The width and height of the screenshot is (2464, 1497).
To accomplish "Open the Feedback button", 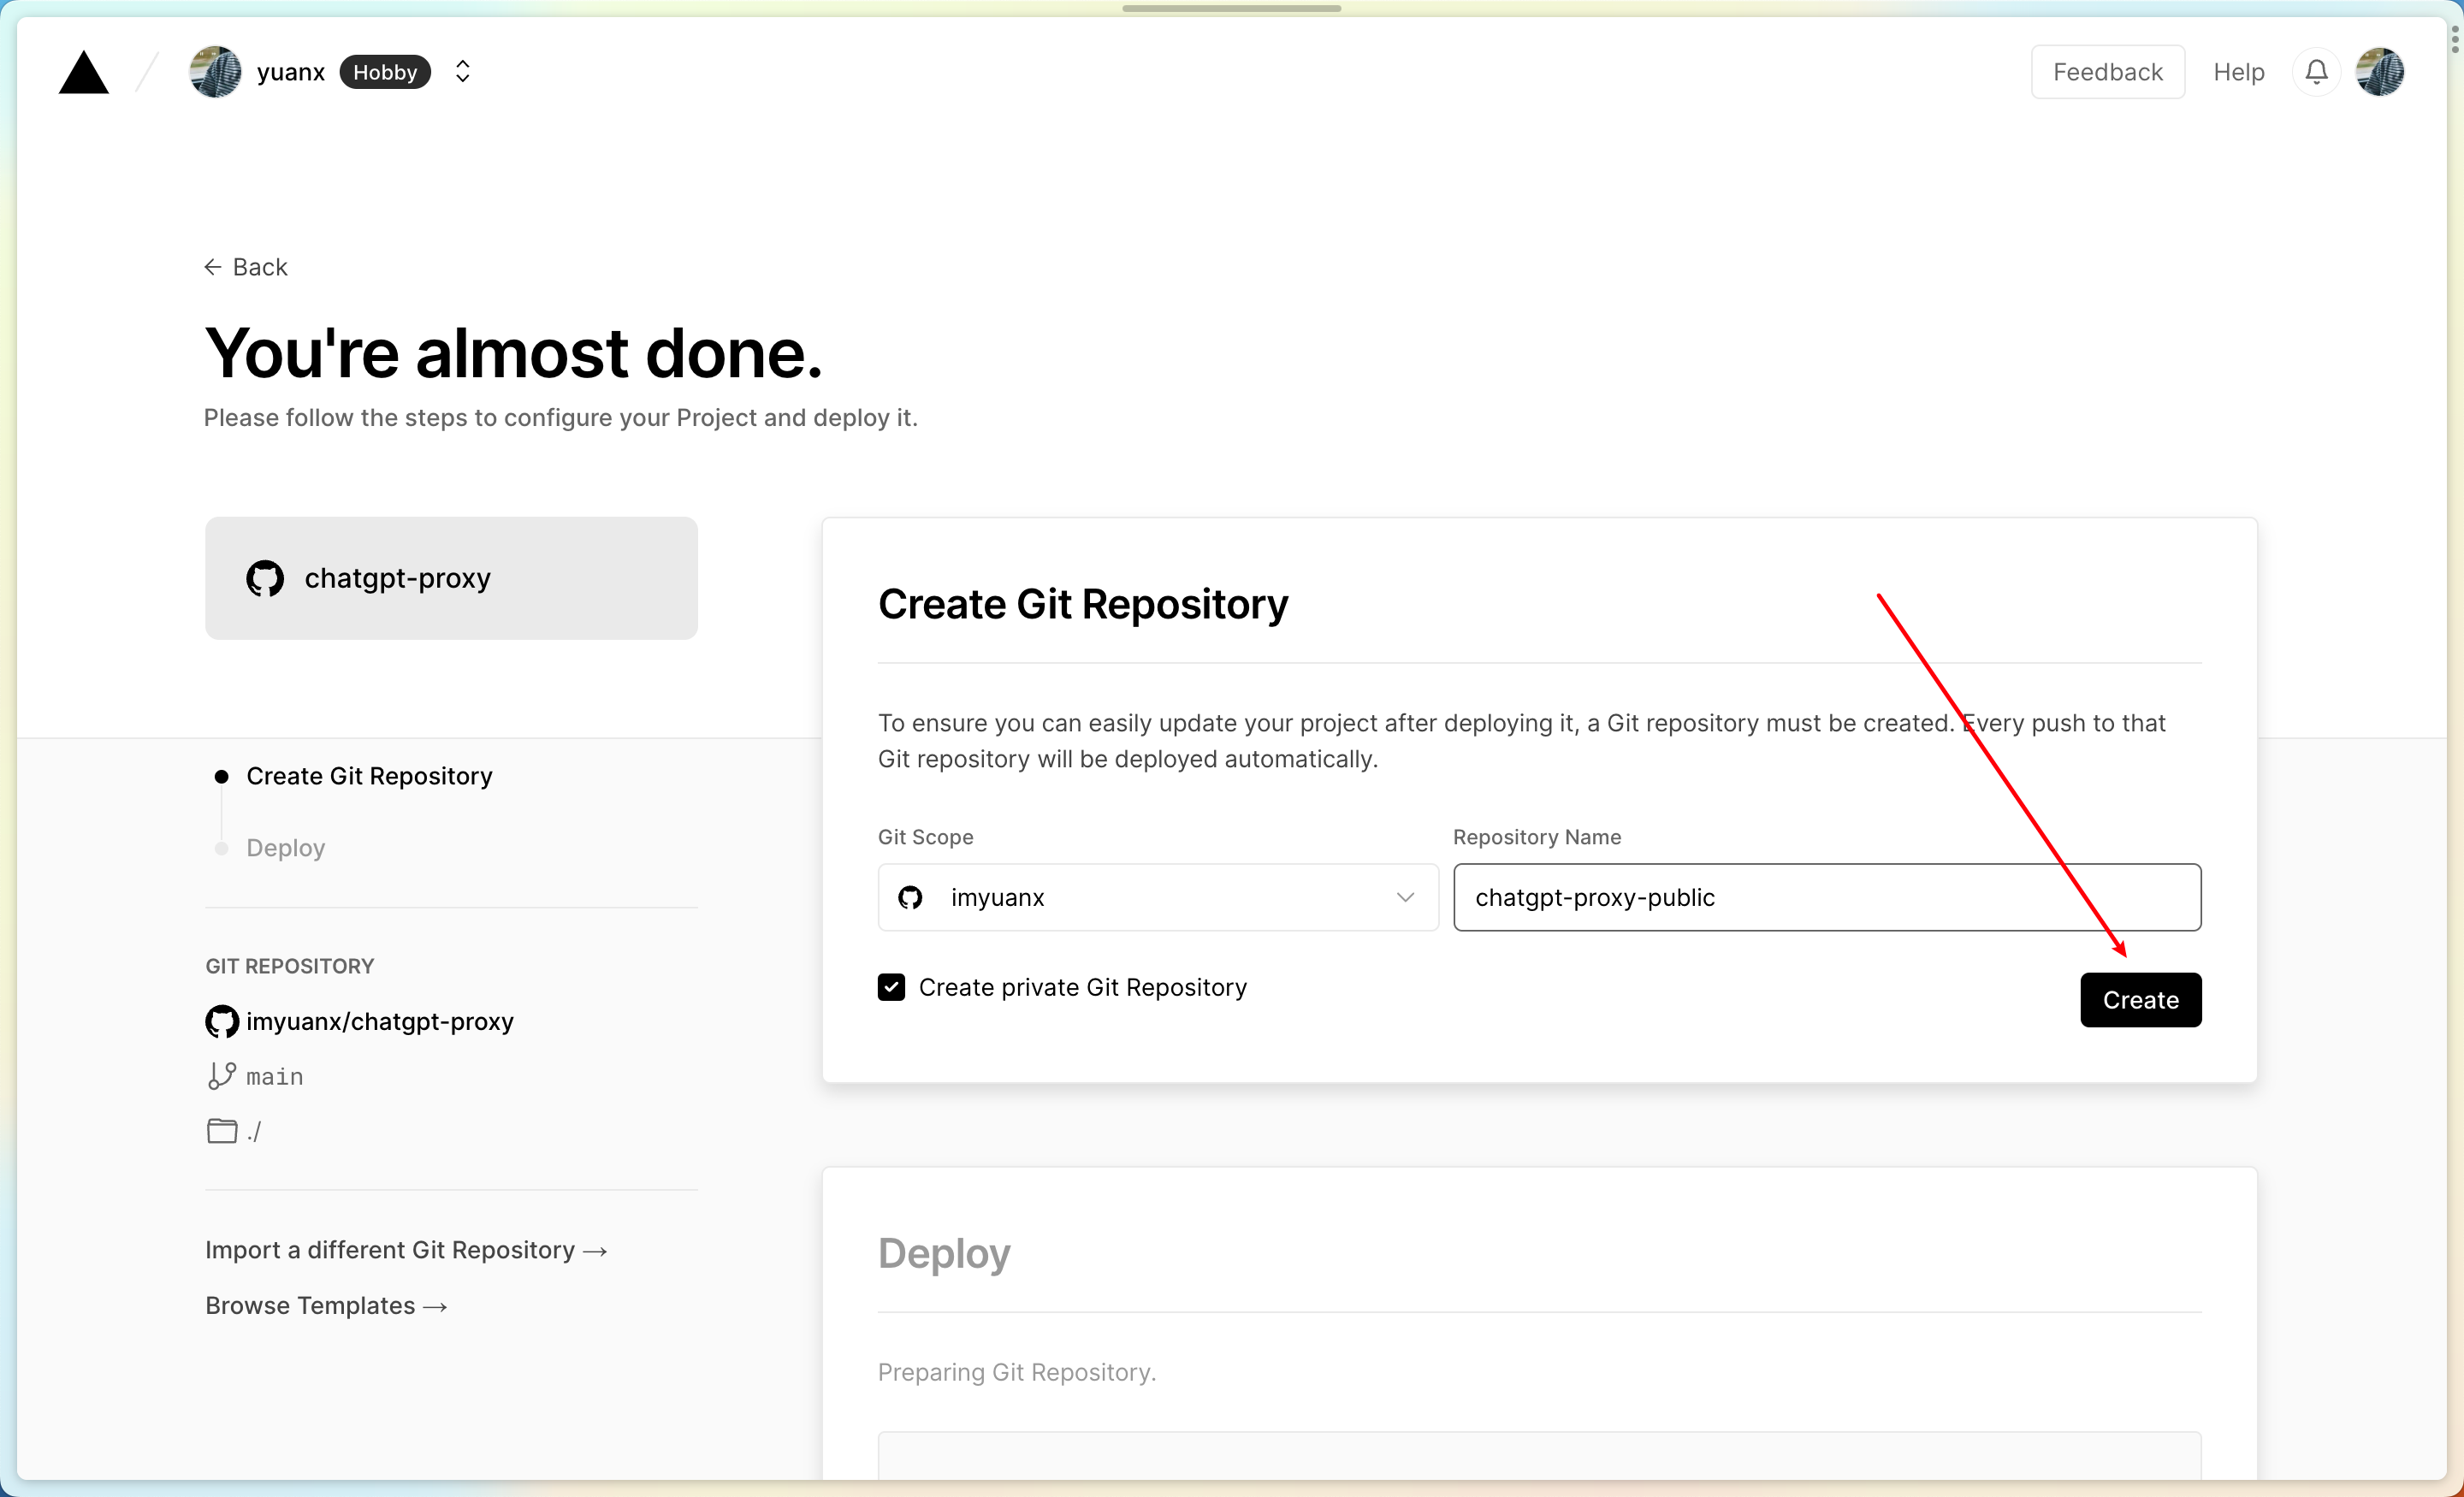I will [2107, 72].
